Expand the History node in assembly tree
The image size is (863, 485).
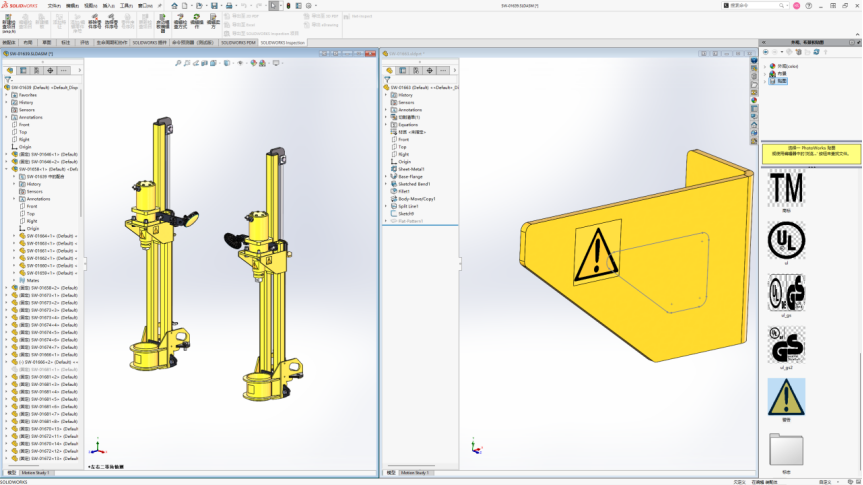(x=6, y=102)
